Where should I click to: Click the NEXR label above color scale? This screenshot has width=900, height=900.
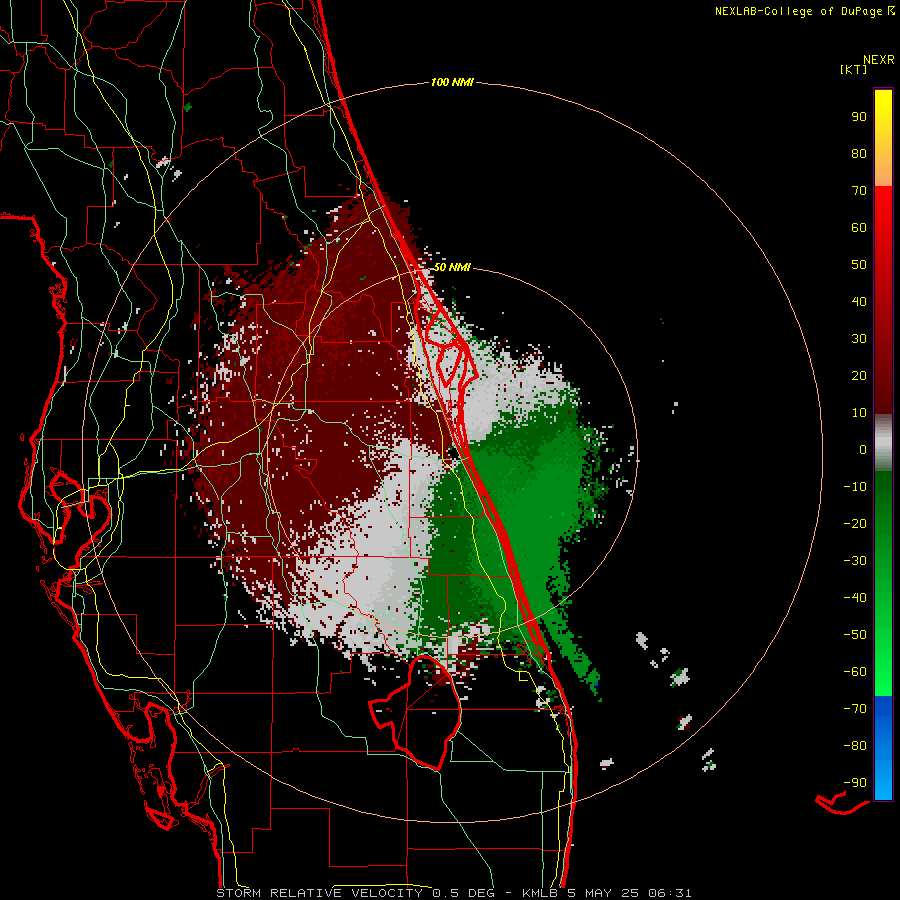[879, 60]
